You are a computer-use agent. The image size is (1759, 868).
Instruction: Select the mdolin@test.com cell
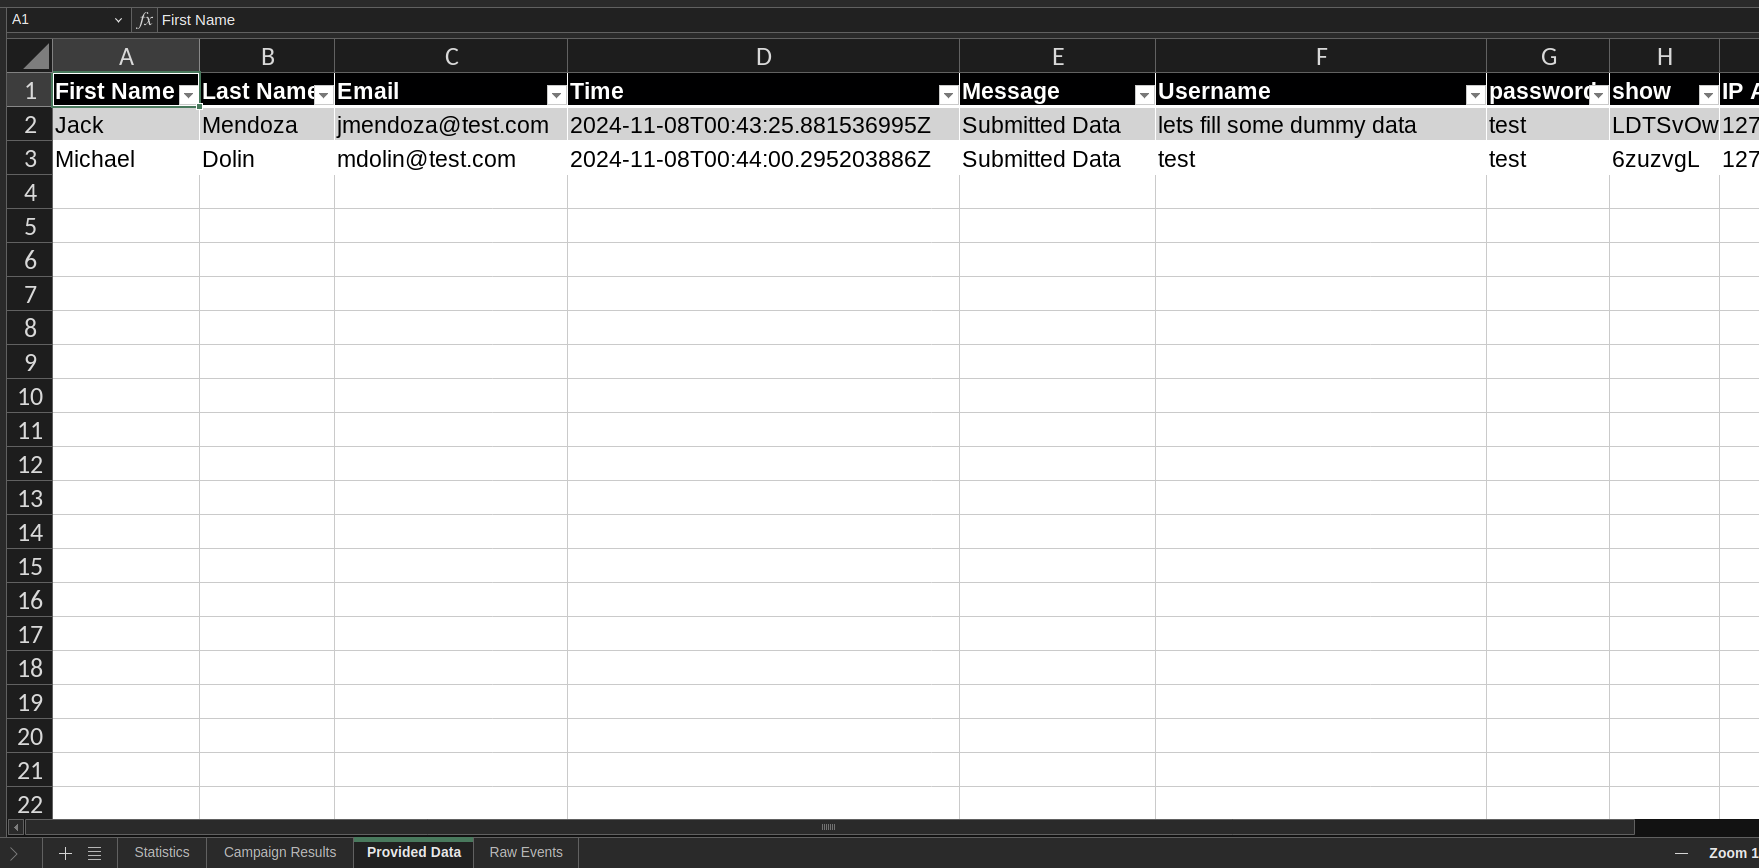[451, 159]
